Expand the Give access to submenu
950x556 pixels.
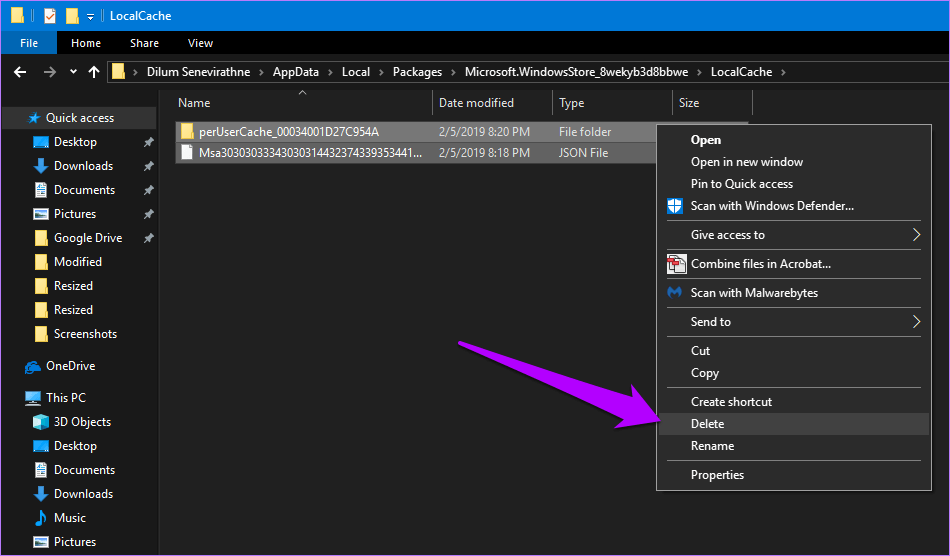(x=794, y=235)
